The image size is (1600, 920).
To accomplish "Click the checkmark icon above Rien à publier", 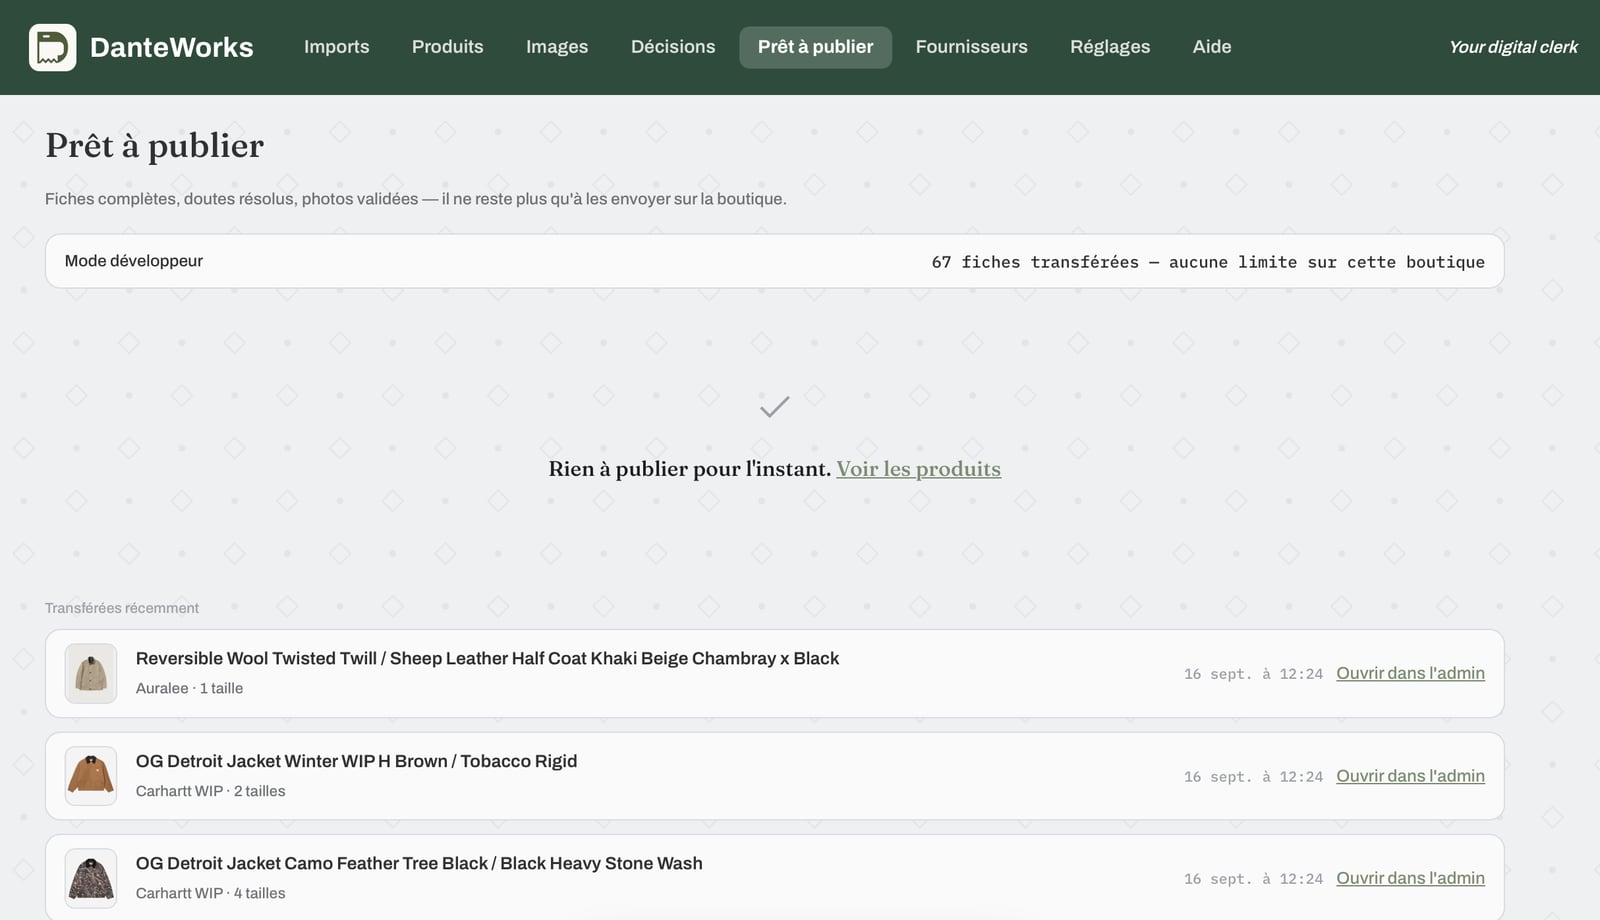I will tap(775, 407).
